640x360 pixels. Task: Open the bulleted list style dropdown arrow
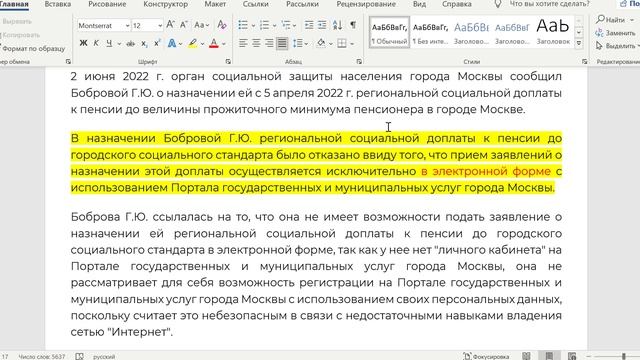(253, 25)
